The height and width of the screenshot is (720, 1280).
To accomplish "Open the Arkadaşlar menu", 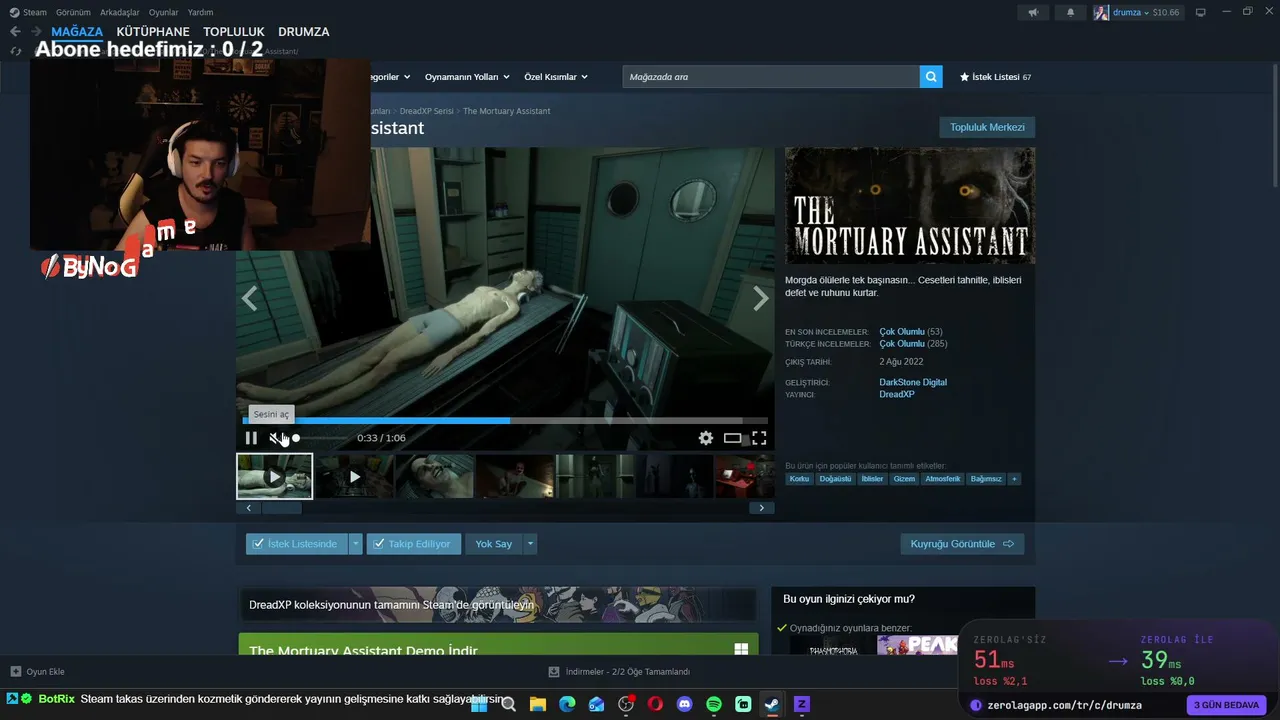I will pyautogui.click(x=120, y=12).
